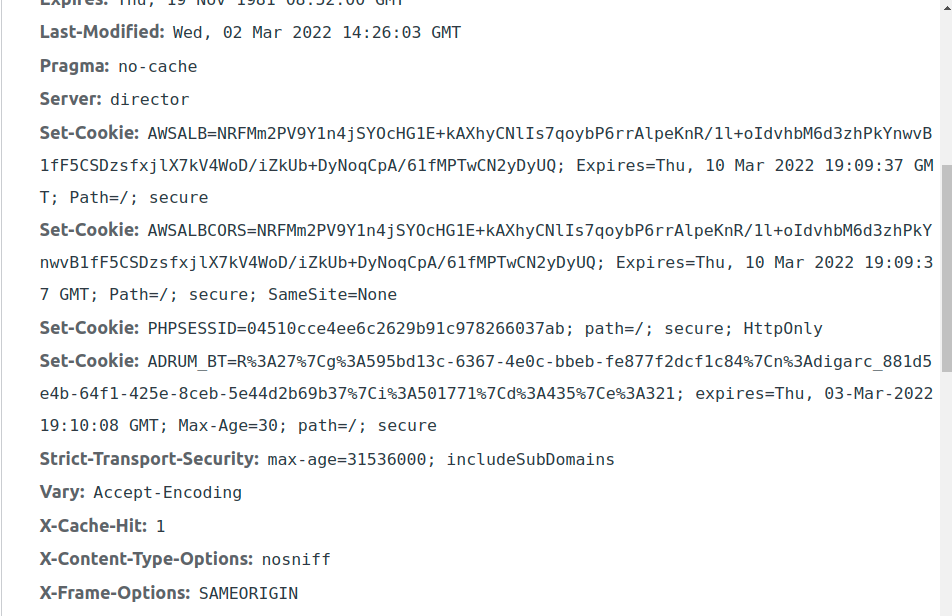Click the Set-Cookie label for AWSALBCORS cookie
Image resolution: width=952 pixels, height=616 pixels.
tap(89, 230)
